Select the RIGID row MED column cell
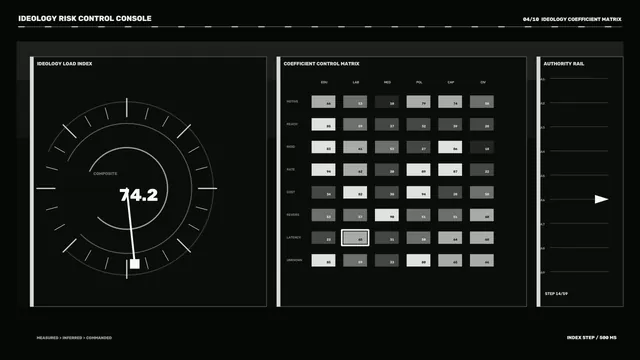 (x=387, y=147)
